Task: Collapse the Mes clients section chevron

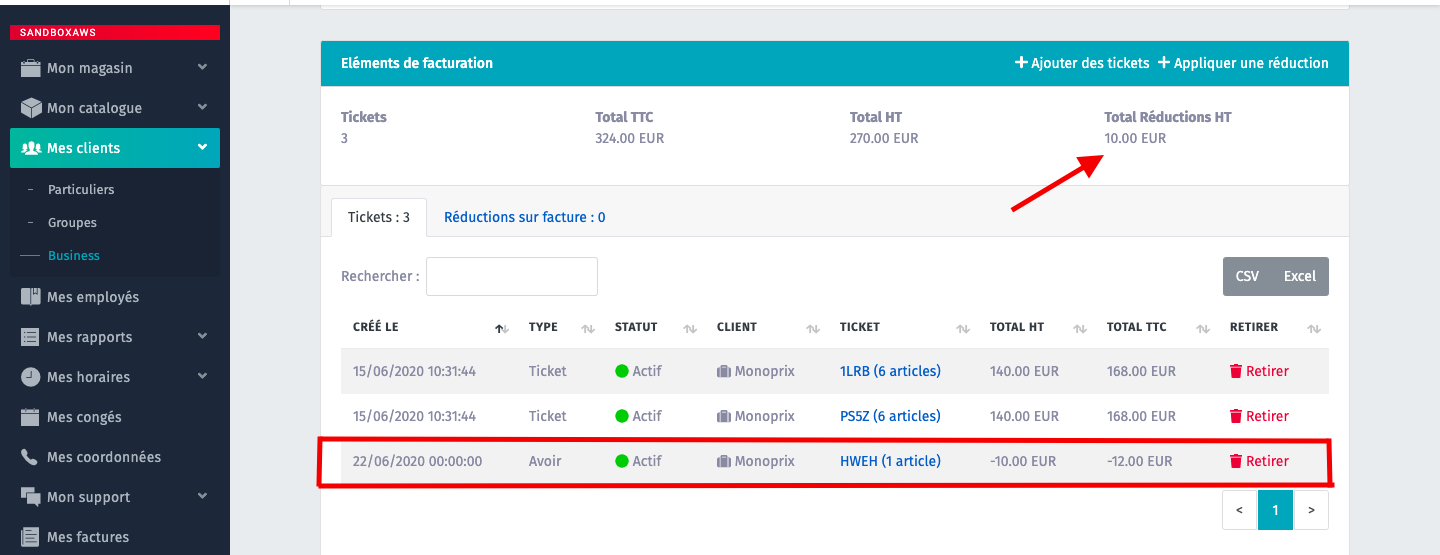Action: tap(202, 148)
